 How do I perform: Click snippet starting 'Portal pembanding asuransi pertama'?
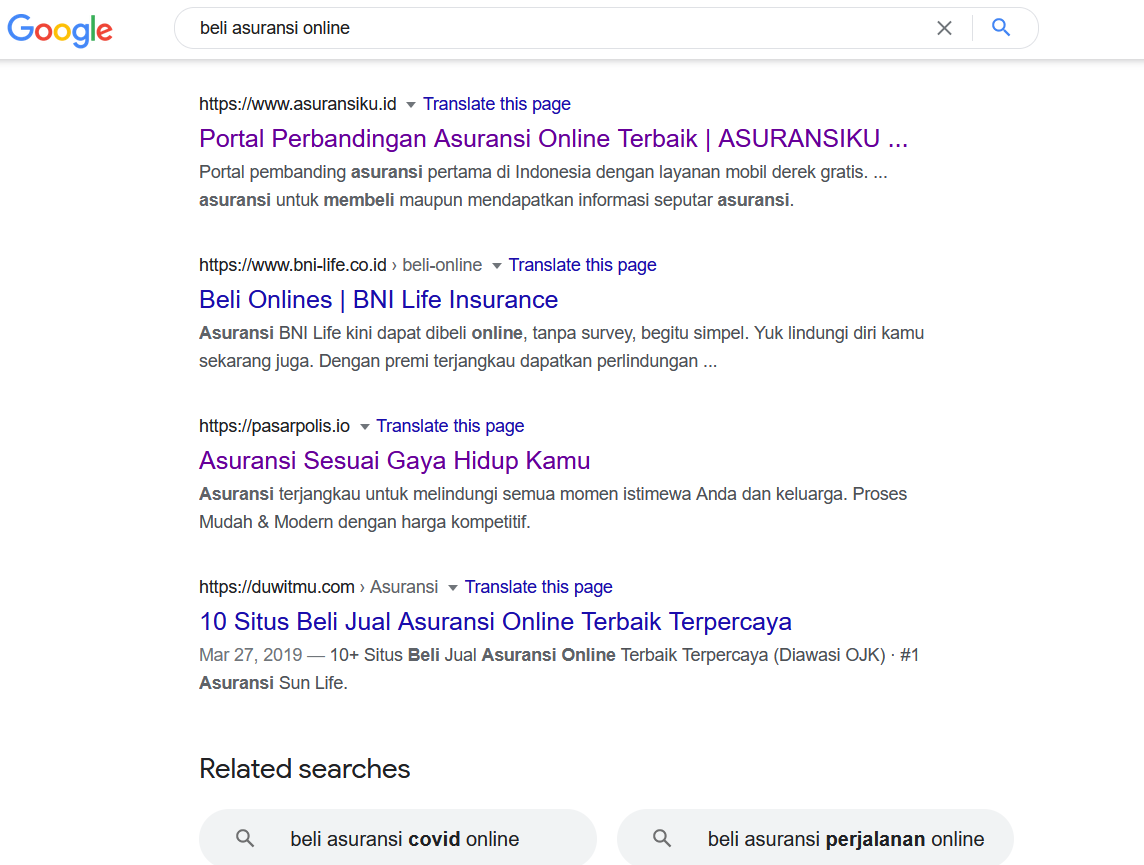click(544, 186)
